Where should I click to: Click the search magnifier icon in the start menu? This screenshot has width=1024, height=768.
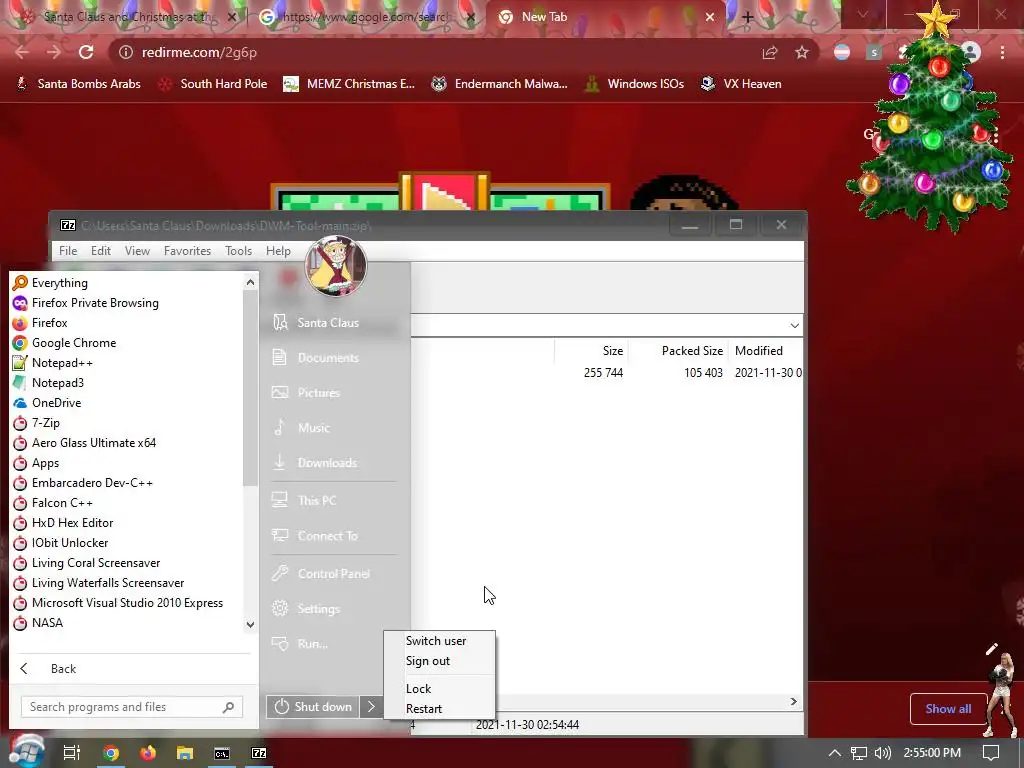[x=229, y=707]
